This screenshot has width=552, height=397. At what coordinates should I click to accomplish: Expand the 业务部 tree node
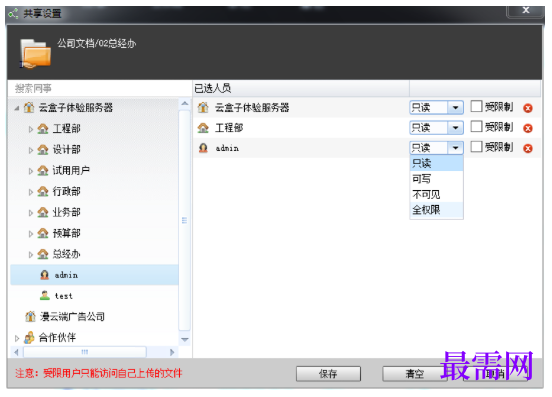point(31,213)
